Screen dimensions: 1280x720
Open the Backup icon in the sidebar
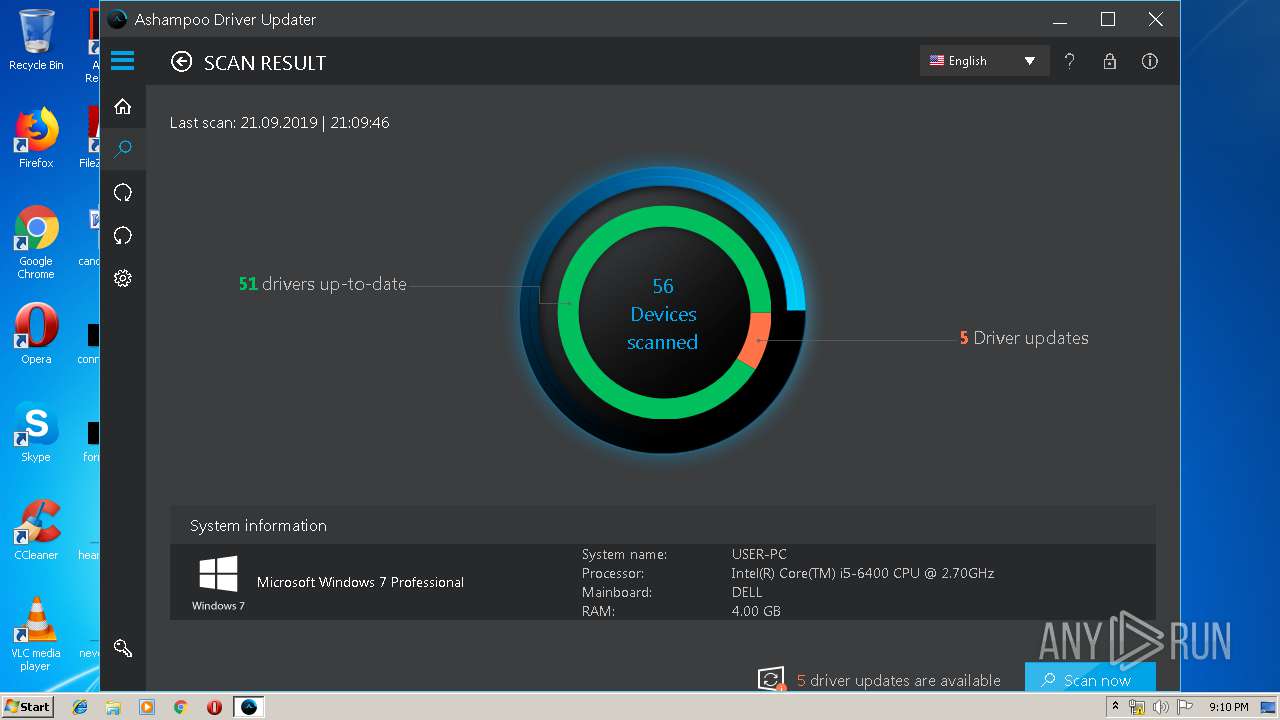(123, 192)
